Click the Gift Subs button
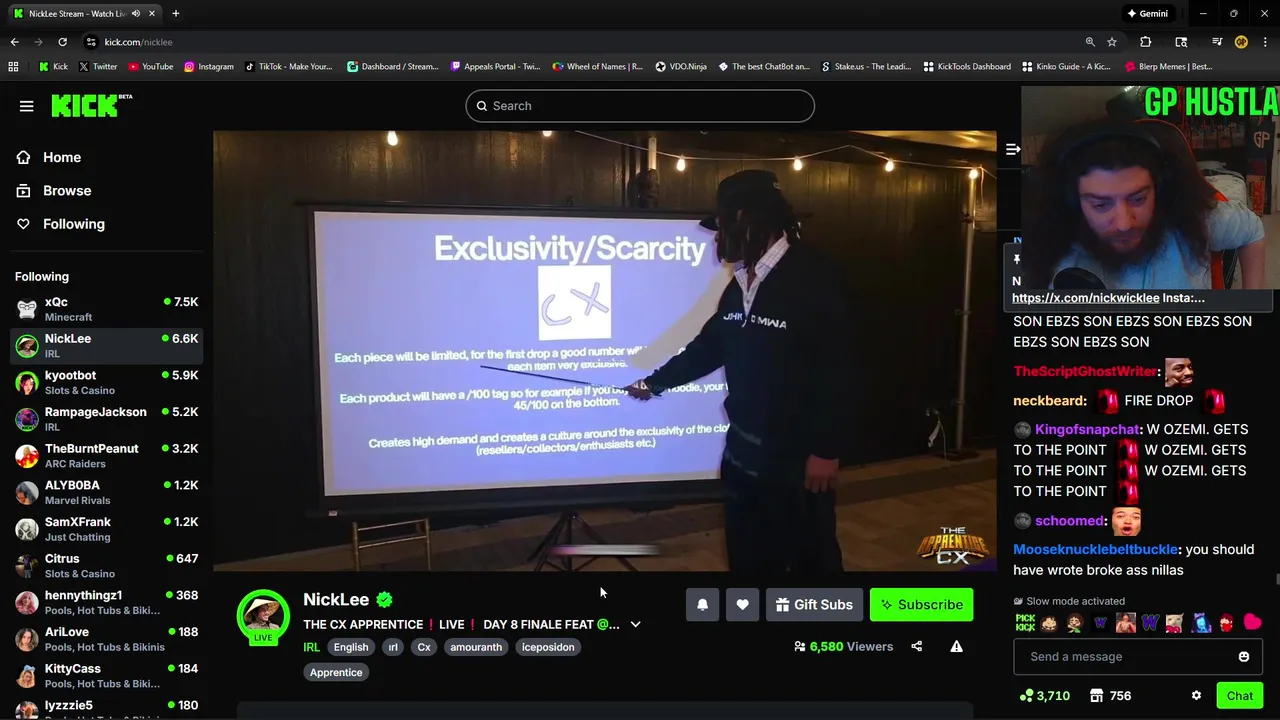The width and height of the screenshot is (1280, 720). pyautogui.click(x=815, y=605)
